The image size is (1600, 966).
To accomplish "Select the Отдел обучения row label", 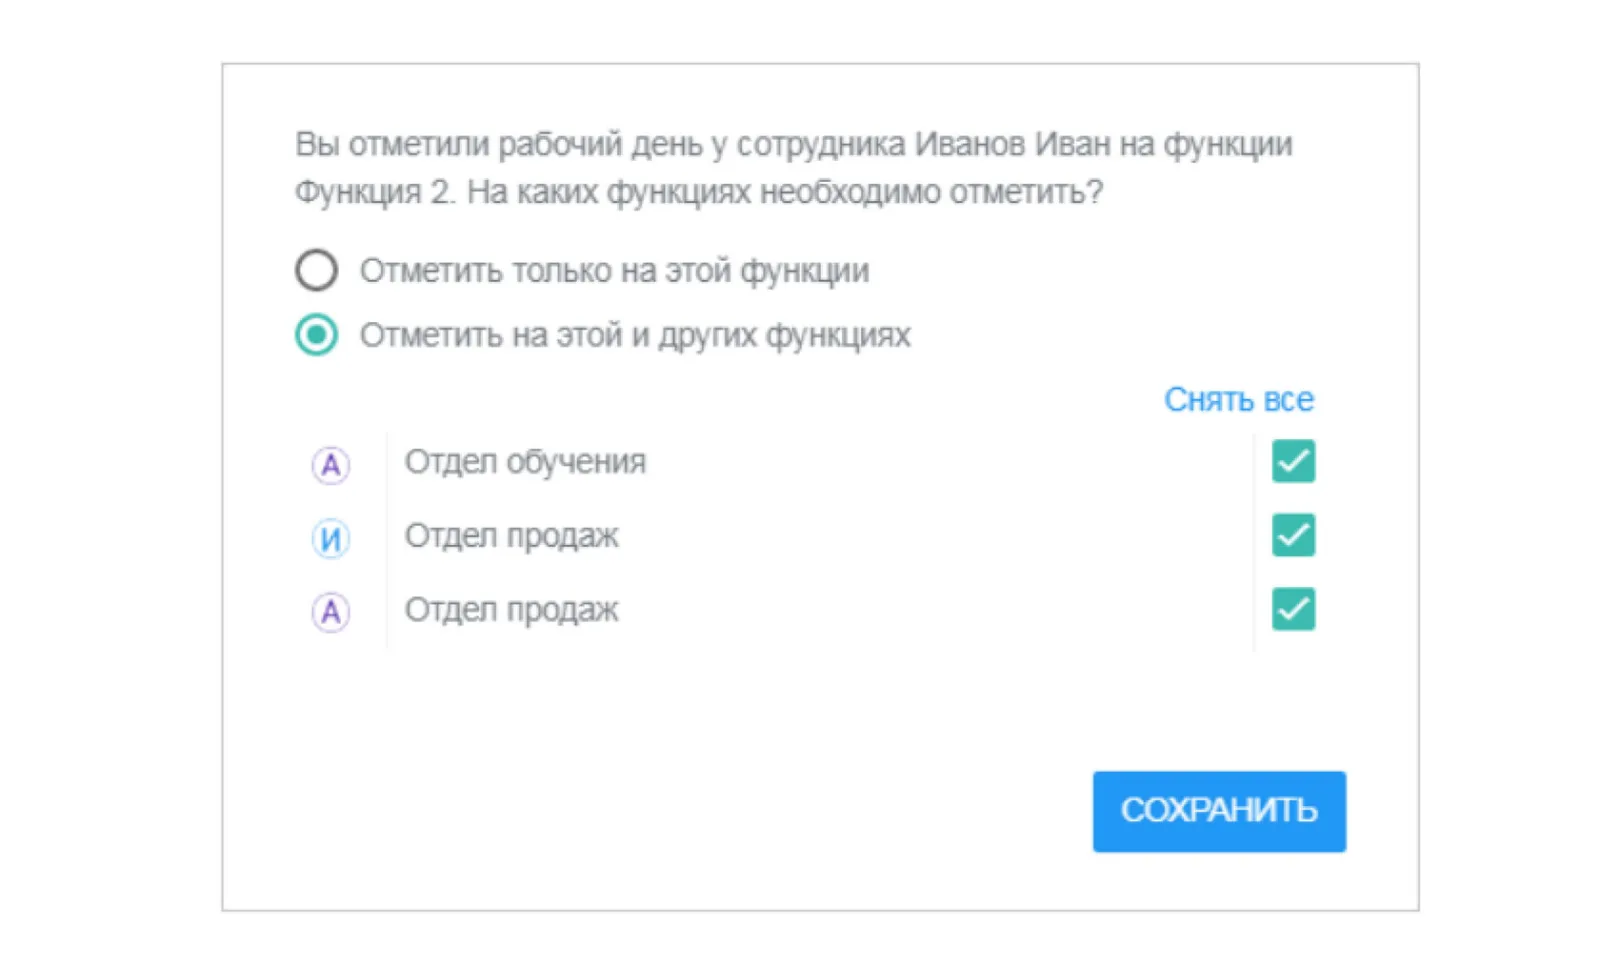I will (525, 462).
